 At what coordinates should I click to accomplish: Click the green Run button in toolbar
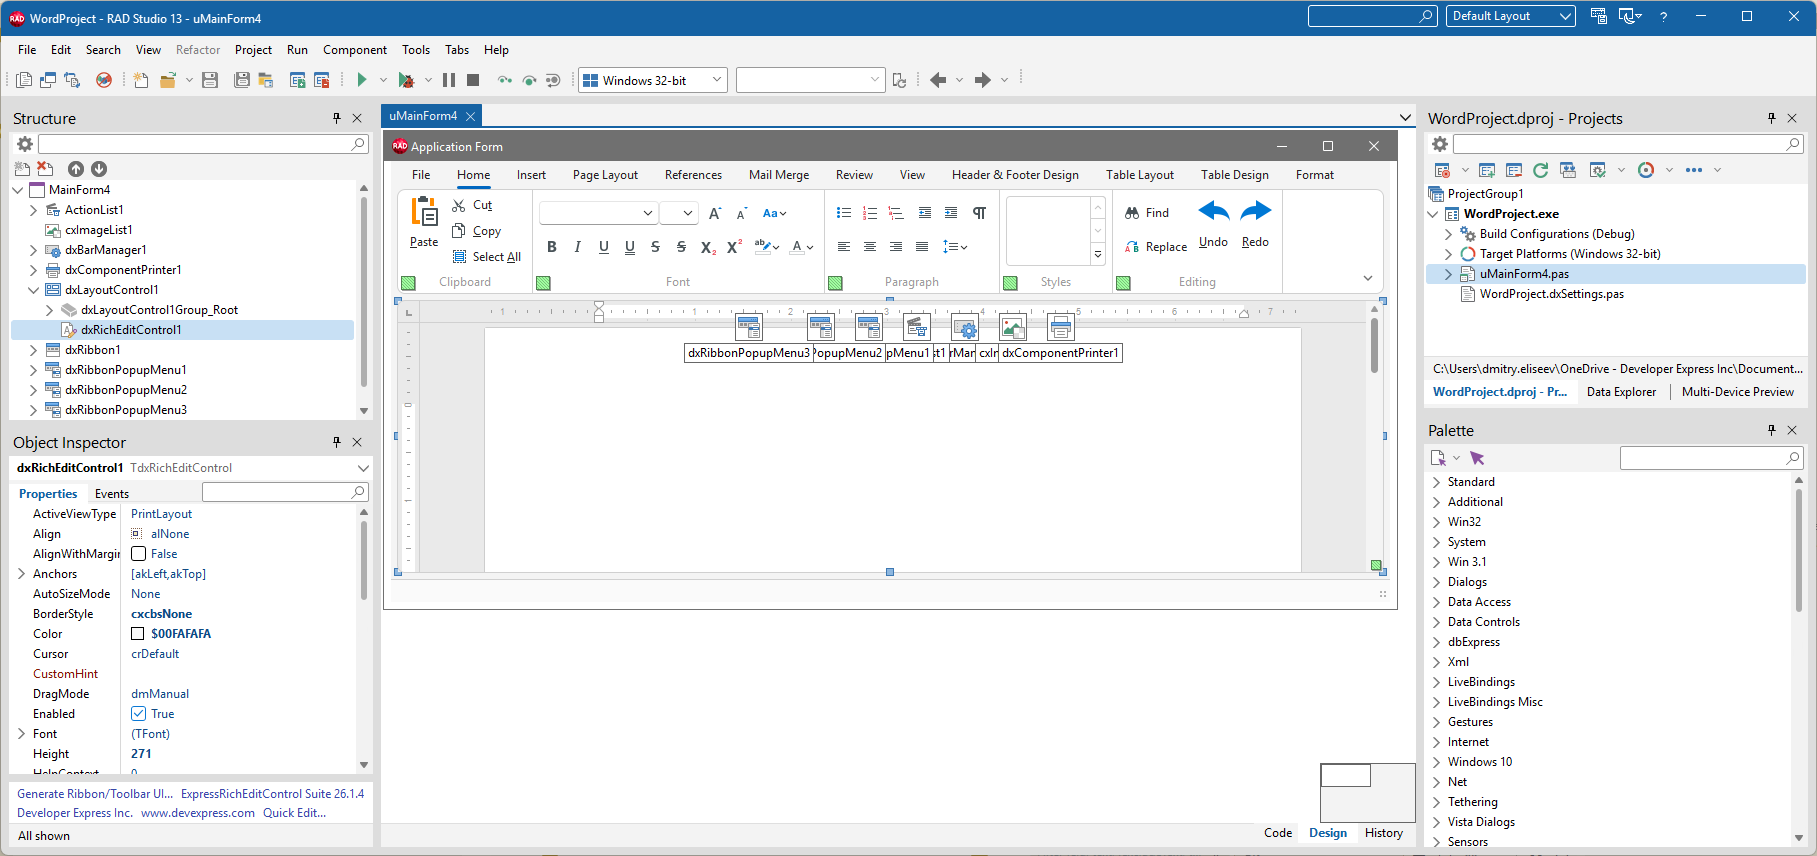click(362, 80)
